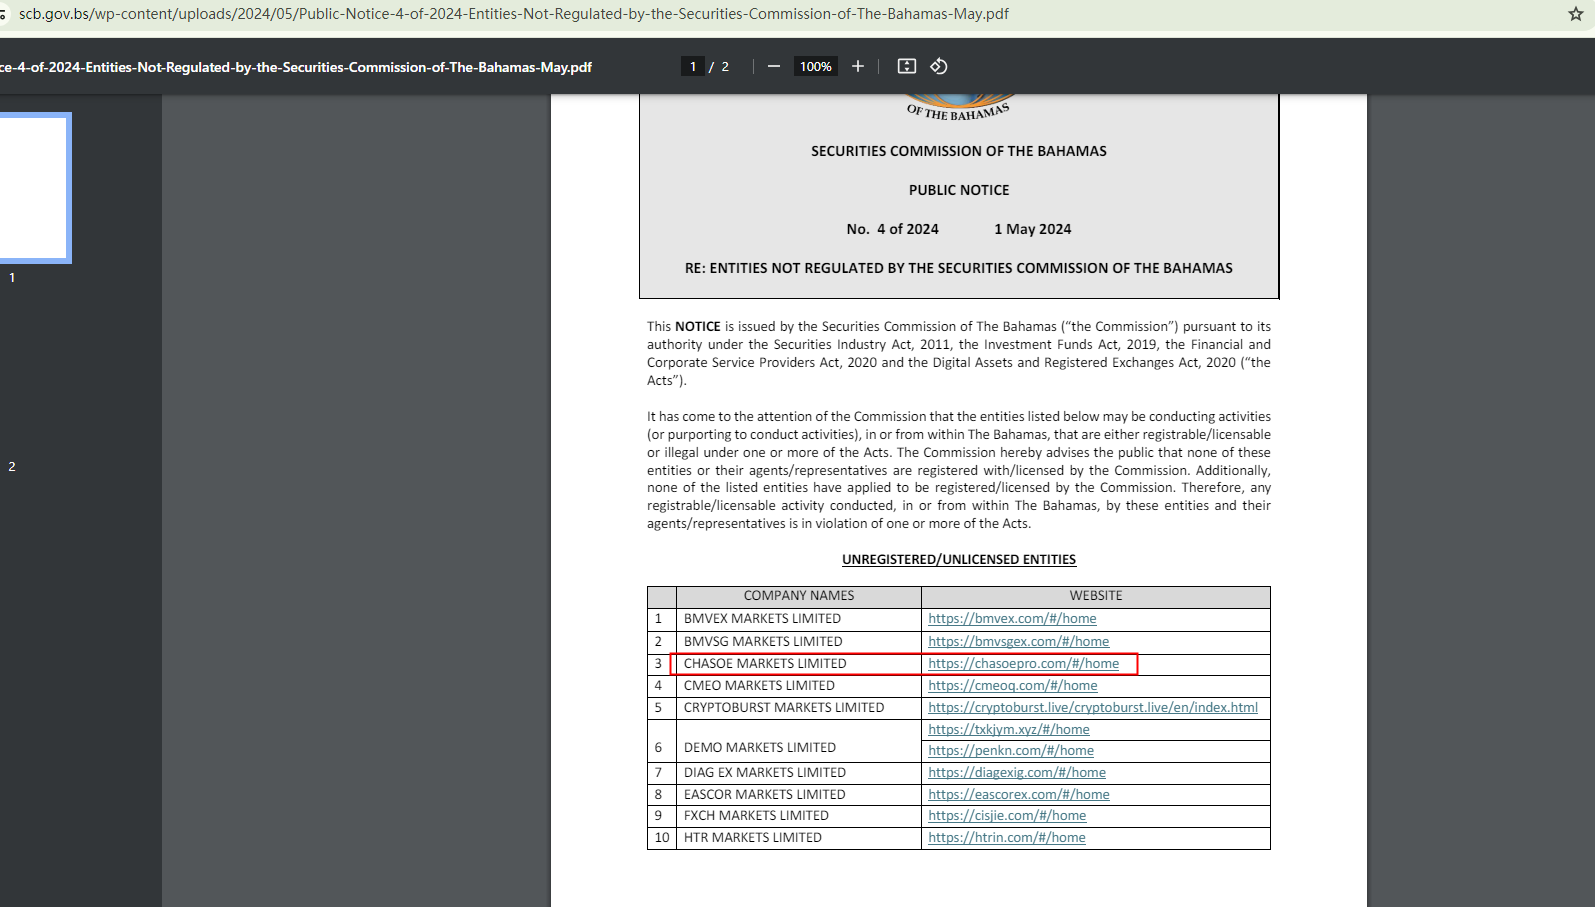The height and width of the screenshot is (907, 1595).
Task: Open the diagexig.com website link
Action: pyautogui.click(x=1016, y=773)
